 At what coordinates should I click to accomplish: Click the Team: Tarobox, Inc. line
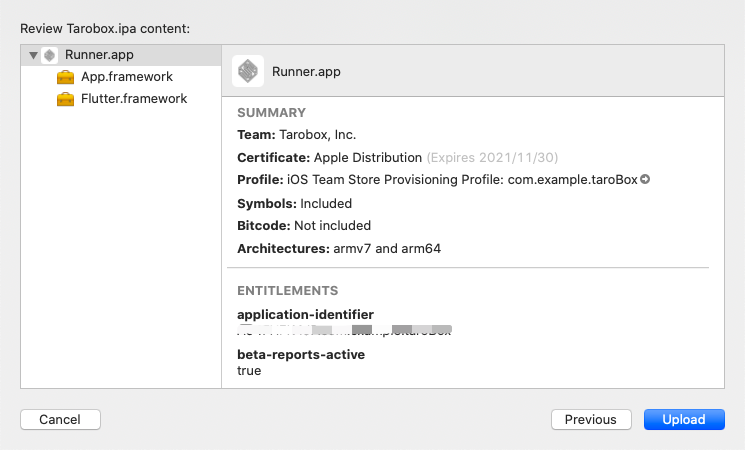(x=296, y=135)
